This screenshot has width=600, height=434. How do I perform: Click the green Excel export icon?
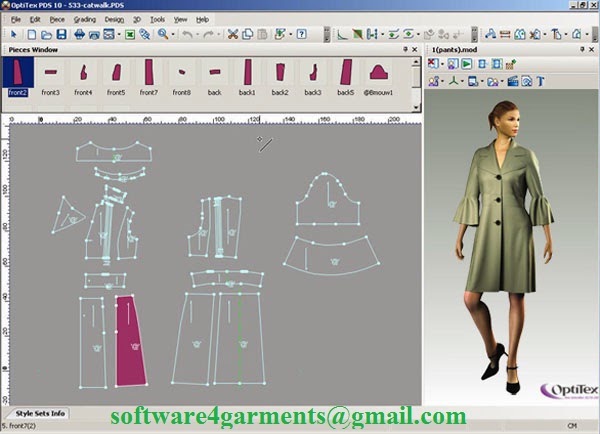pyautogui.click(x=130, y=35)
